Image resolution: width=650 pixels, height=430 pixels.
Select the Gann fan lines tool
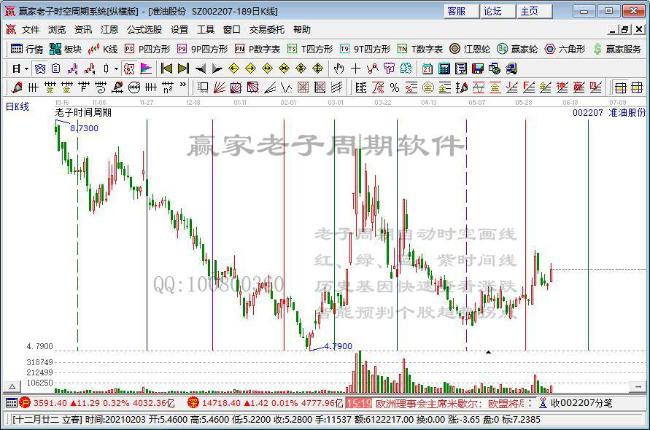click(219, 87)
